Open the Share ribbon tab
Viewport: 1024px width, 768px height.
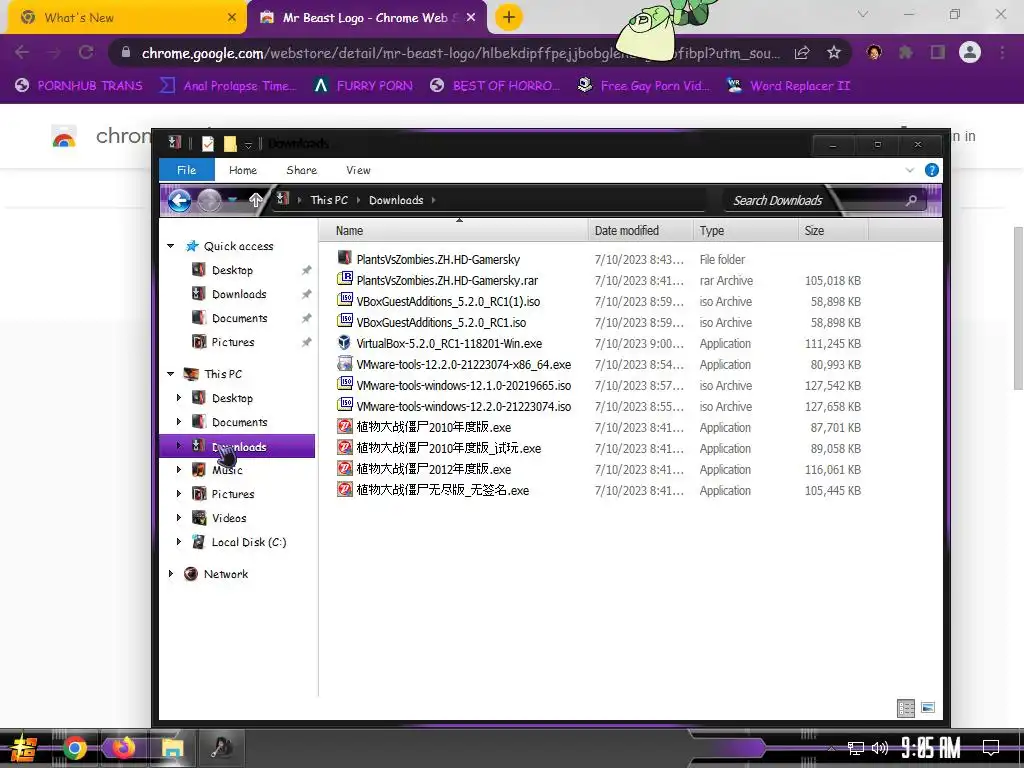(x=302, y=170)
